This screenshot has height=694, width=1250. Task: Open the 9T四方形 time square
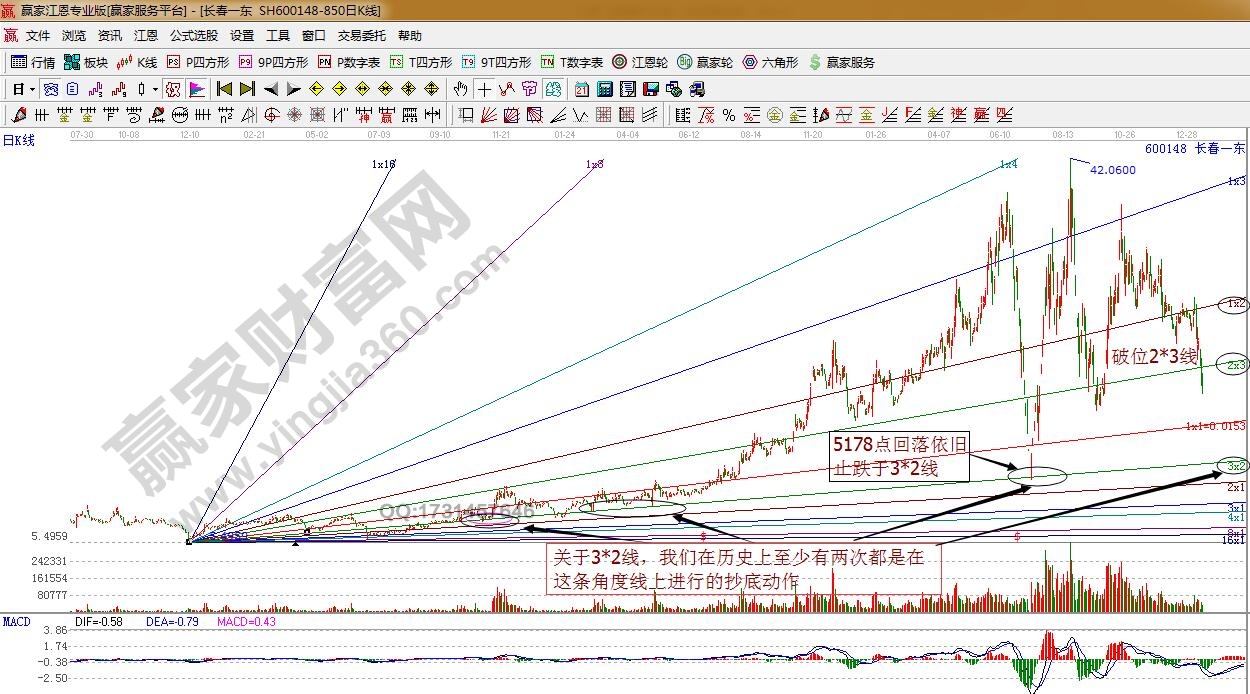click(497, 62)
